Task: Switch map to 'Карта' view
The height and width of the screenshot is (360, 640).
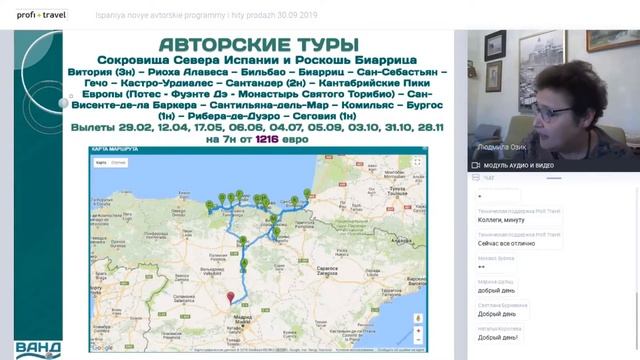Action: point(101,162)
